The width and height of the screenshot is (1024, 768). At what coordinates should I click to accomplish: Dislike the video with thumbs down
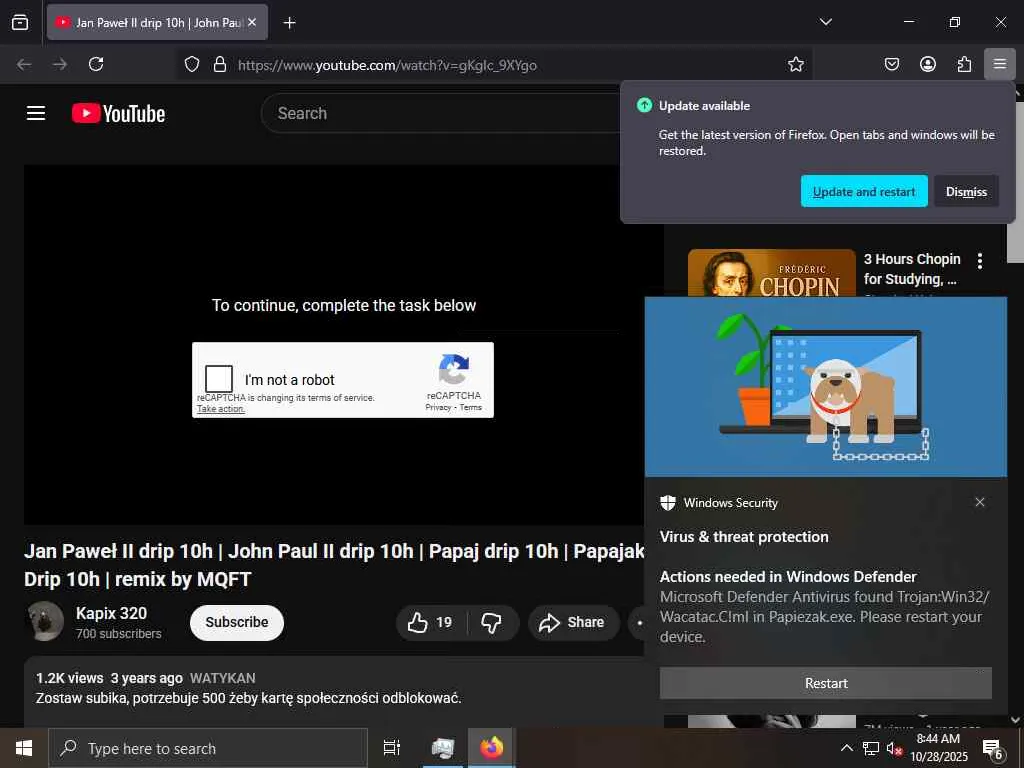pos(492,622)
